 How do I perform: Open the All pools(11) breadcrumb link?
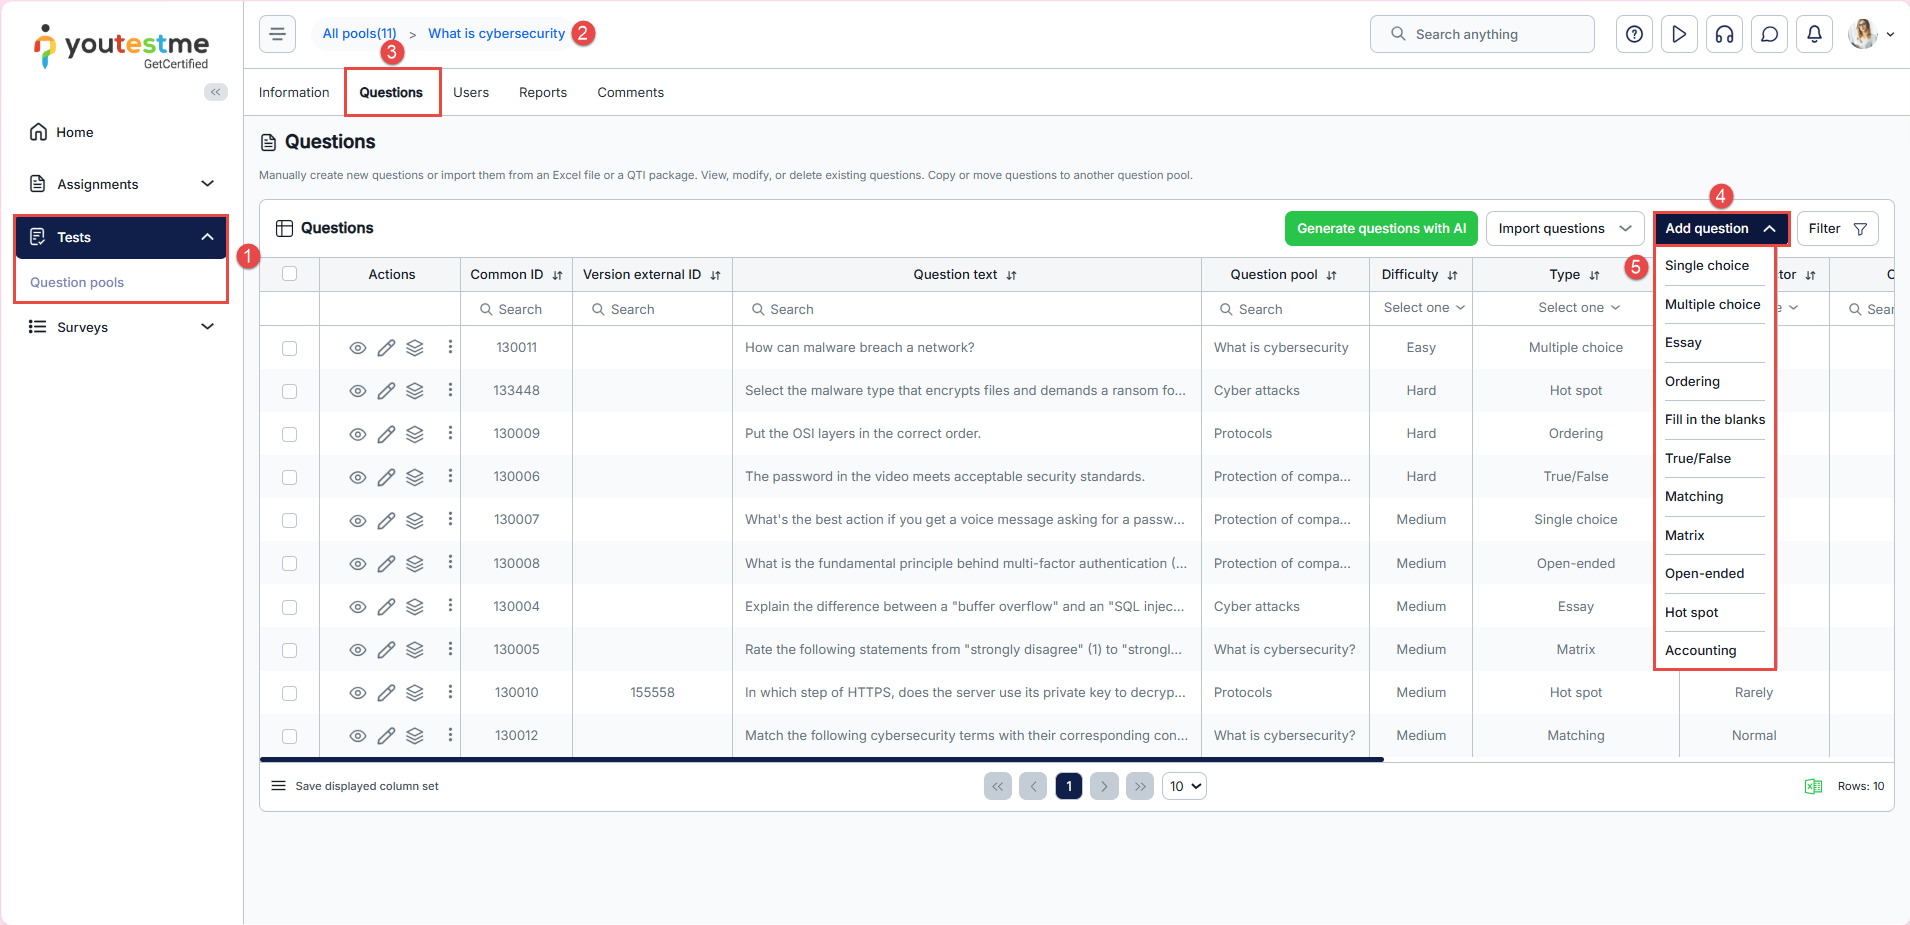point(359,33)
